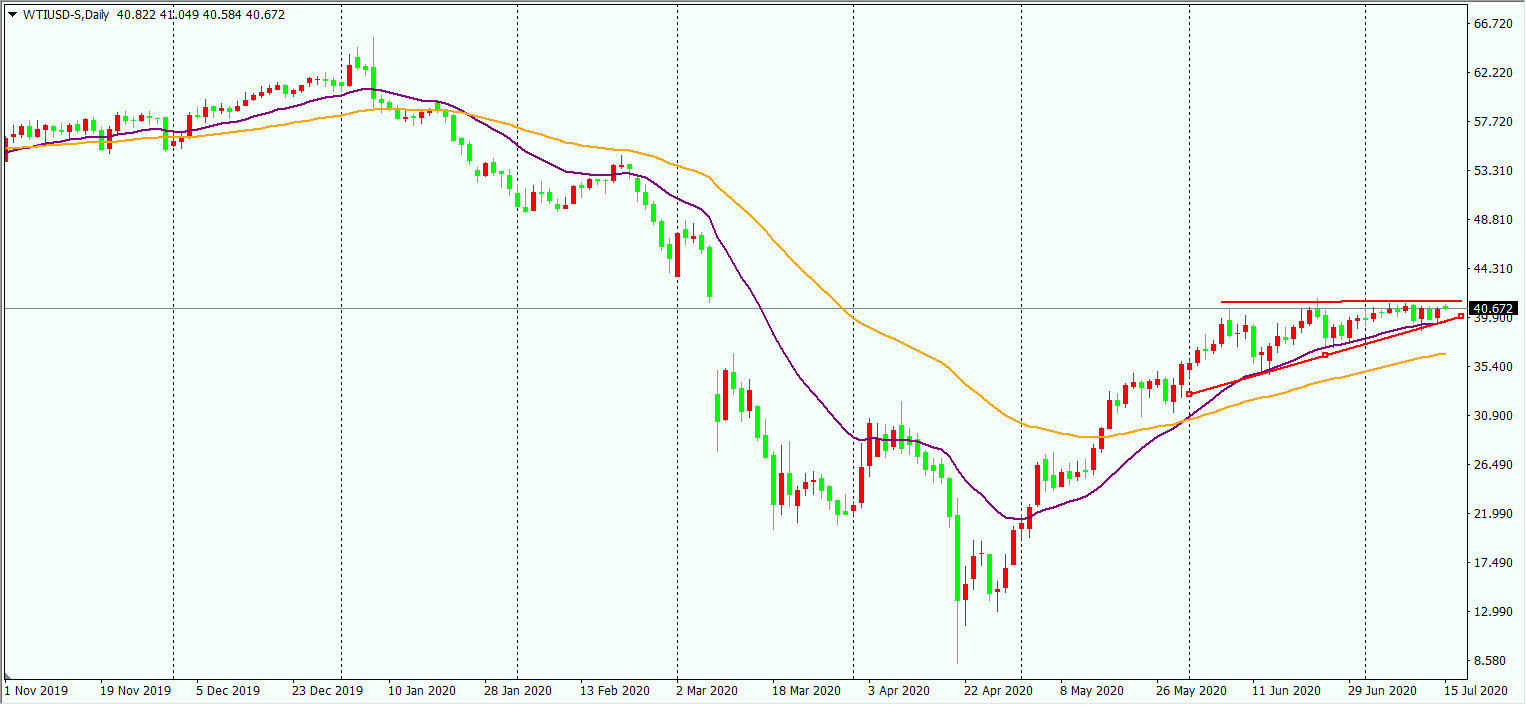This screenshot has width=1526, height=705.
Task: Click the 3 Apr 2020 date label
Action: click(898, 691)
